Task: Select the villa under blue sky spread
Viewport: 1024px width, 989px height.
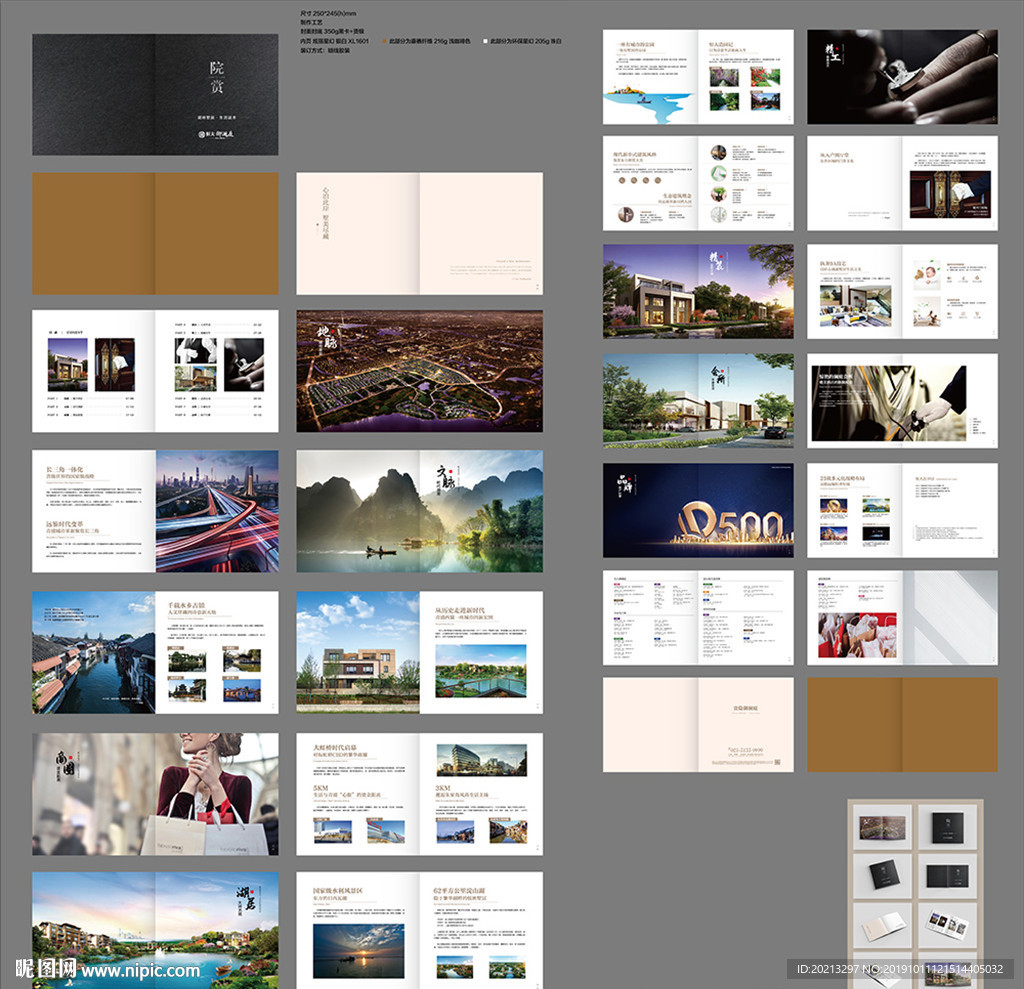Action: (419, 652)
